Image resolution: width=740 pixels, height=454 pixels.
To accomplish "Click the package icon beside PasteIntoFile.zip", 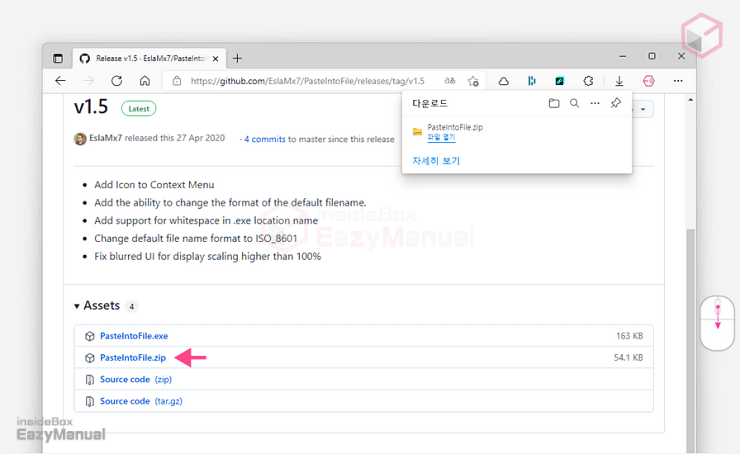I will pos(90,358).
